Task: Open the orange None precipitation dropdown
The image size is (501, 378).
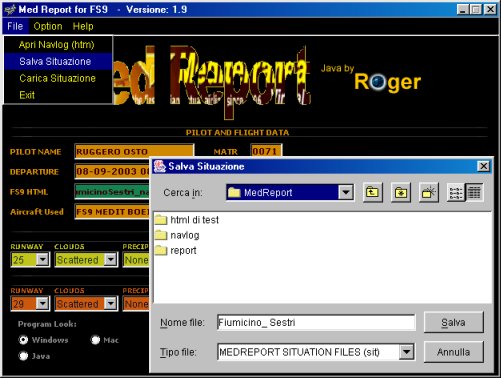Action: [x=136, y=304]
